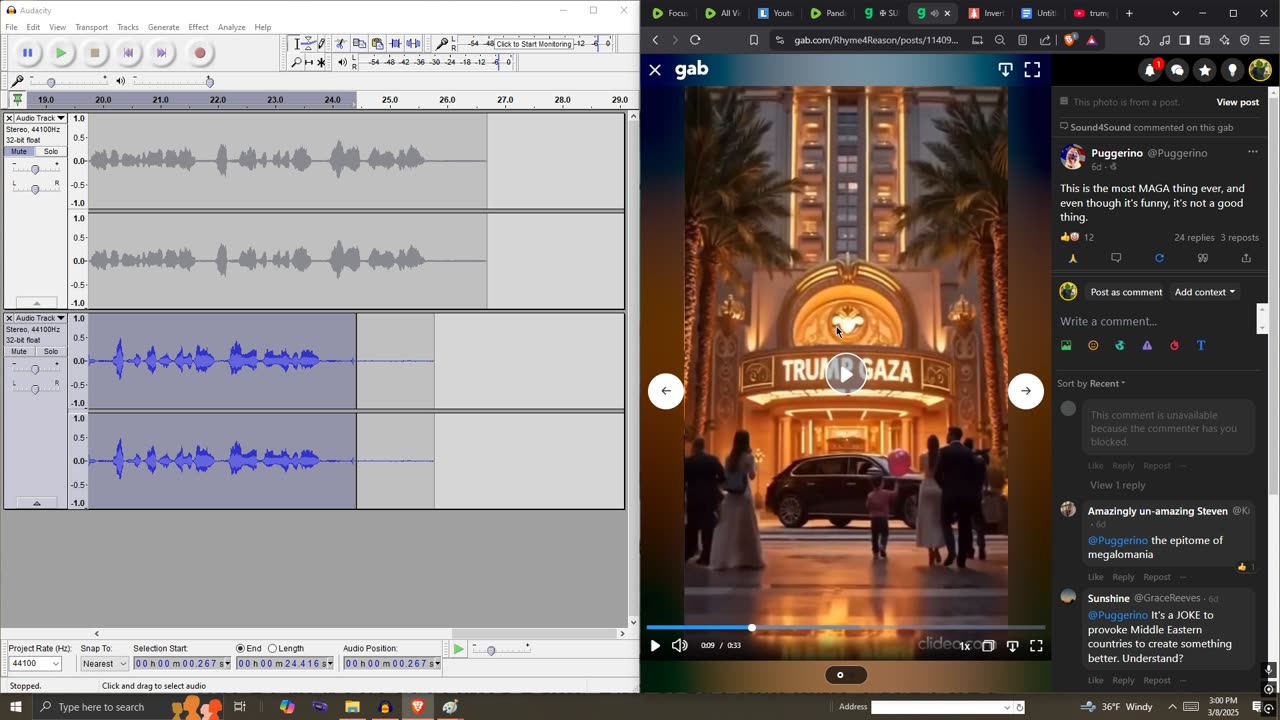1280x720 pixels.
Task: Select the Selection (I-beam) tool
Action: 297,44
